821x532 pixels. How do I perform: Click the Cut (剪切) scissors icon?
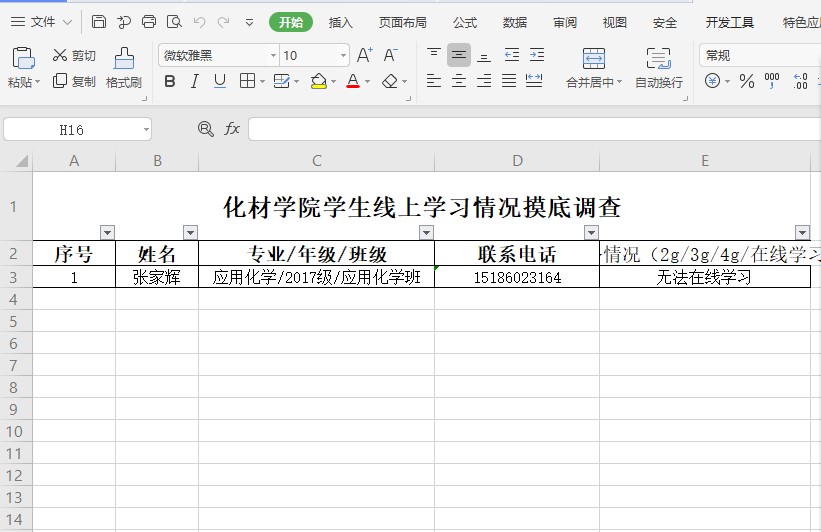click(x=60, y=56)
